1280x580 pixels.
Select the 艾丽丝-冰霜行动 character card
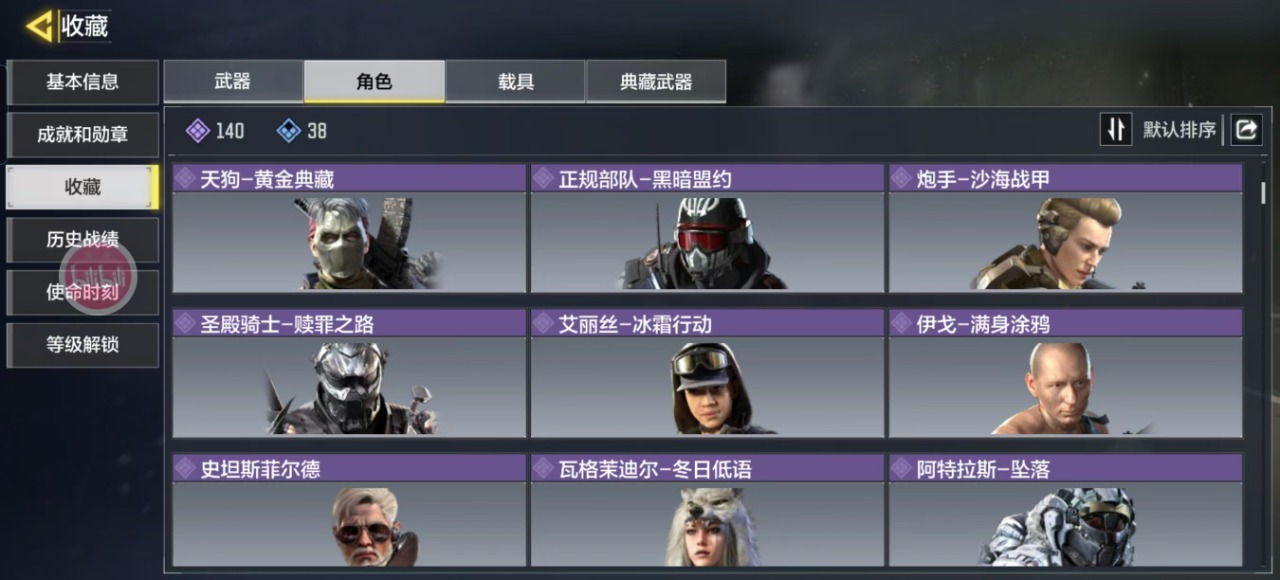point(707,373)
